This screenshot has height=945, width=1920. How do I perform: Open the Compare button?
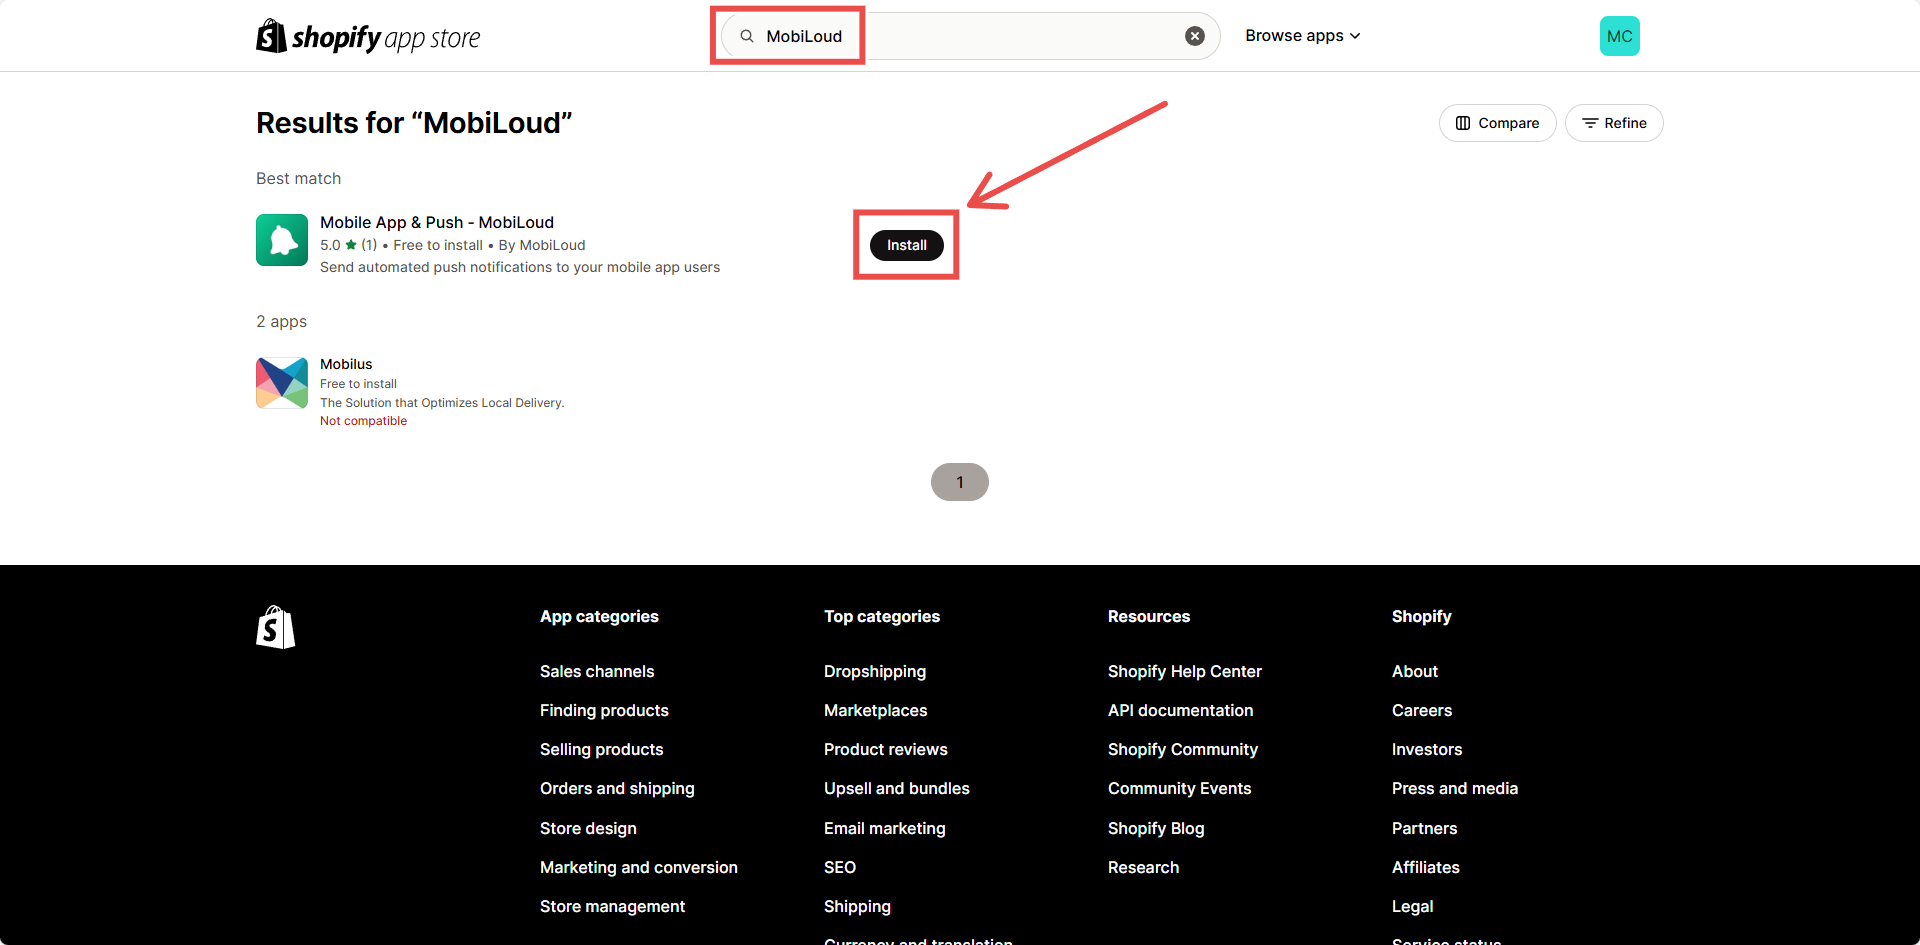[1497, 123]
